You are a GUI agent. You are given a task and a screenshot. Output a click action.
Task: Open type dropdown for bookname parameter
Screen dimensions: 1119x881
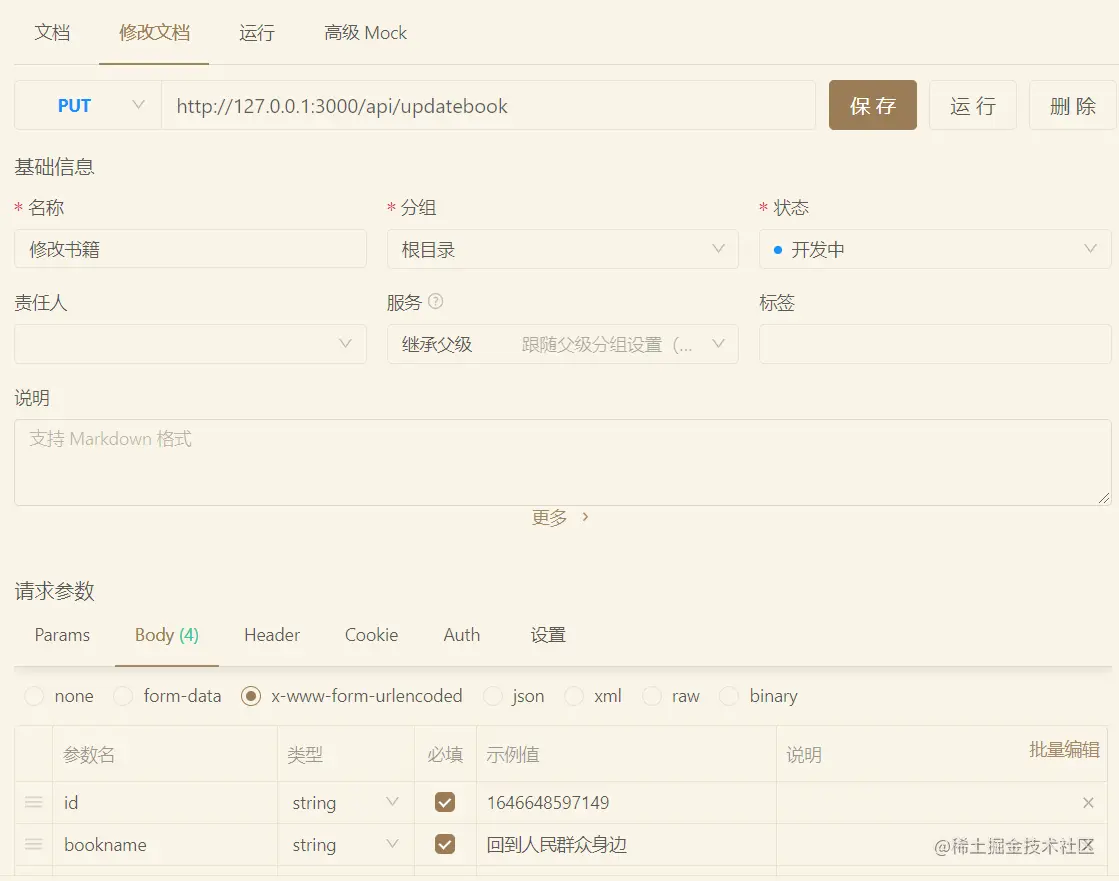click(345, 845)
